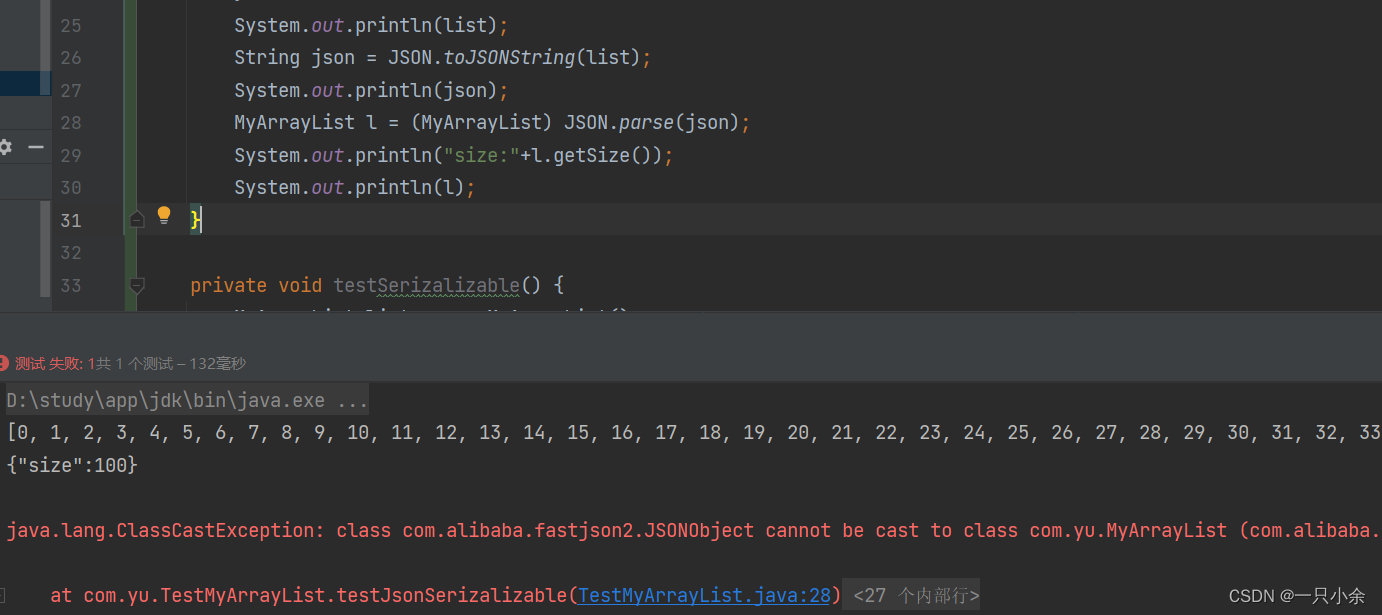Click the test failed summary text
Viewport: 1382px width, 615px height.
(x=130, y=364)
